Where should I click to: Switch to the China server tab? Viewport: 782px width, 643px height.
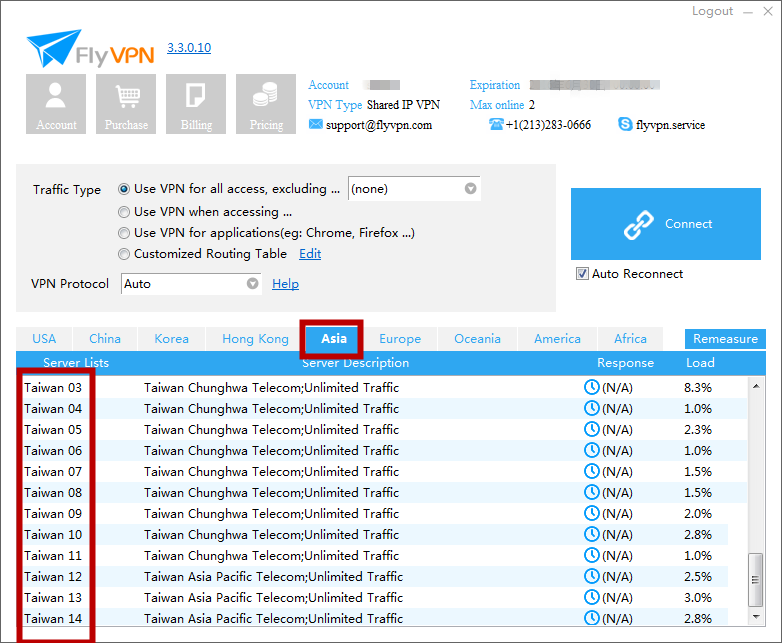click(105, 339)
